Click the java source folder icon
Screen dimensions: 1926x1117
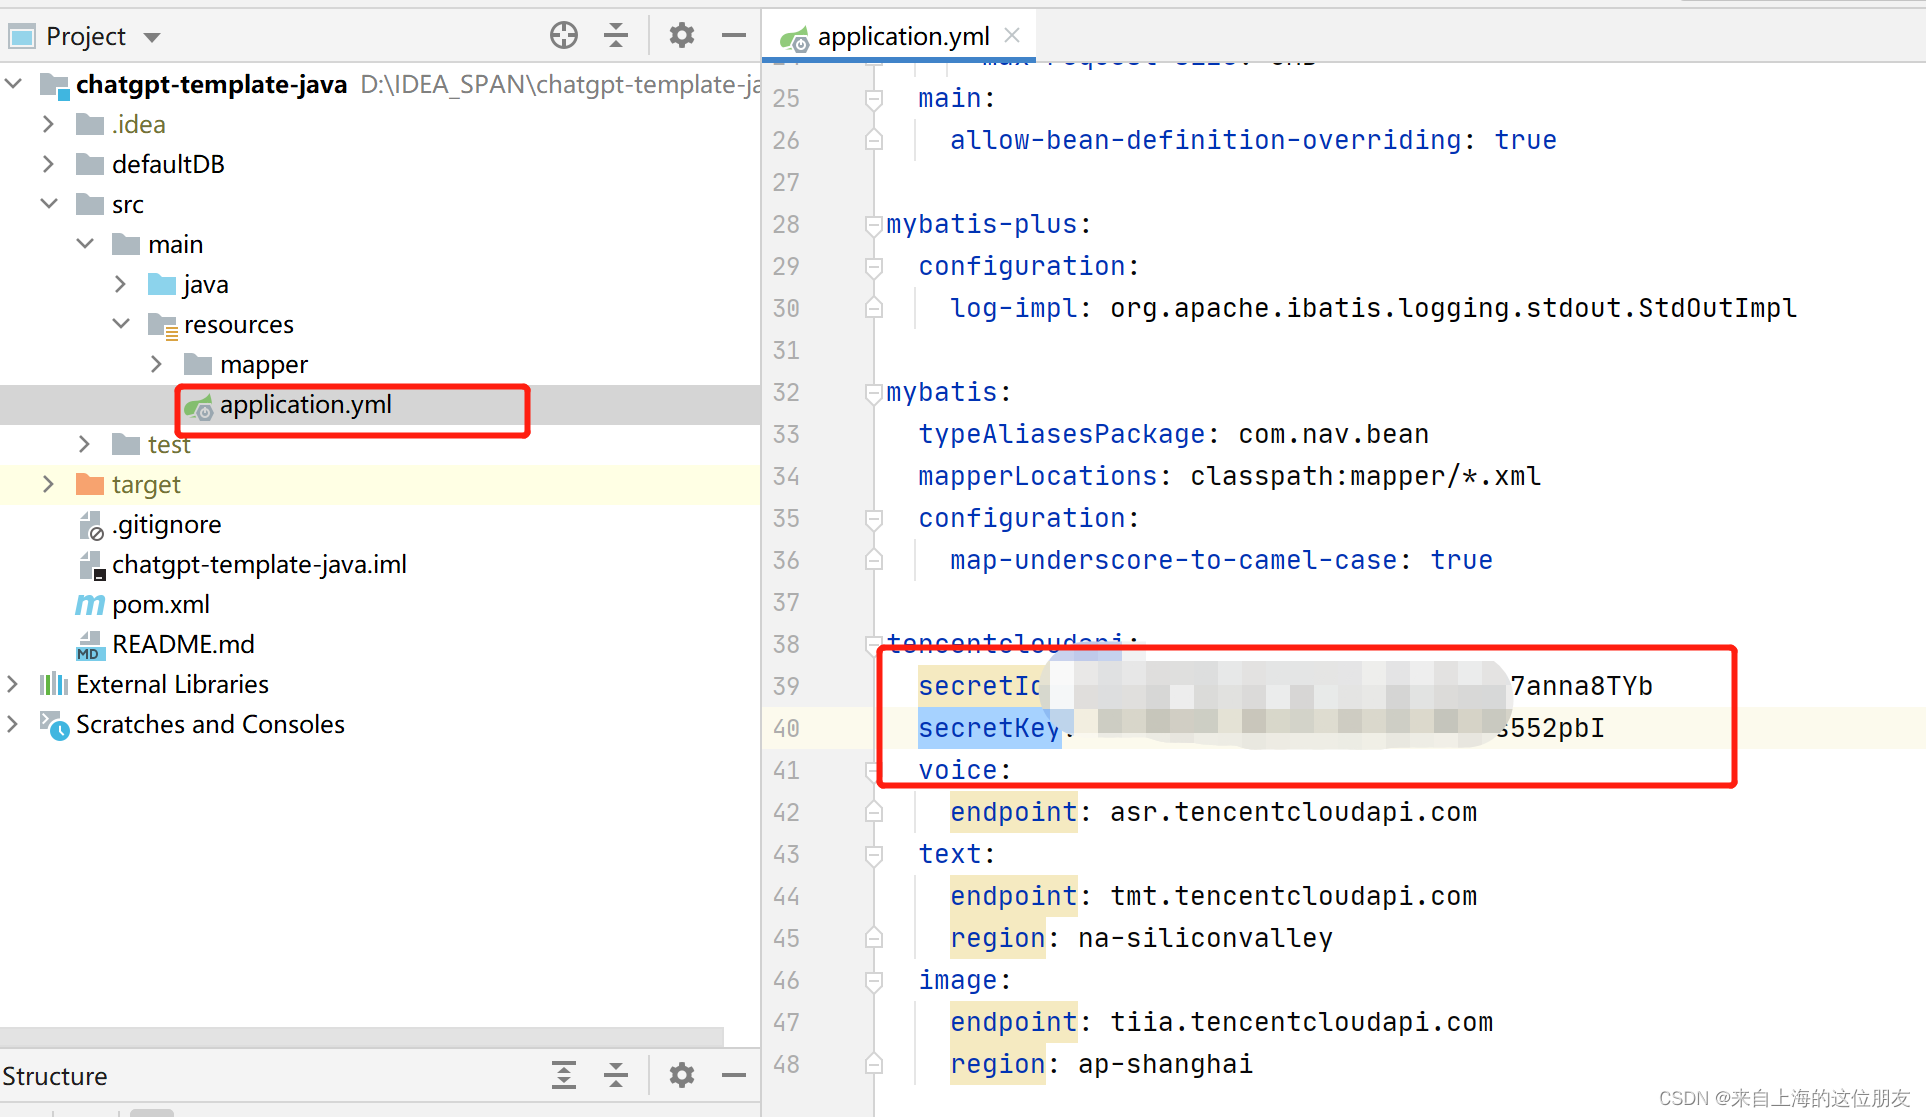coord(161,284)
